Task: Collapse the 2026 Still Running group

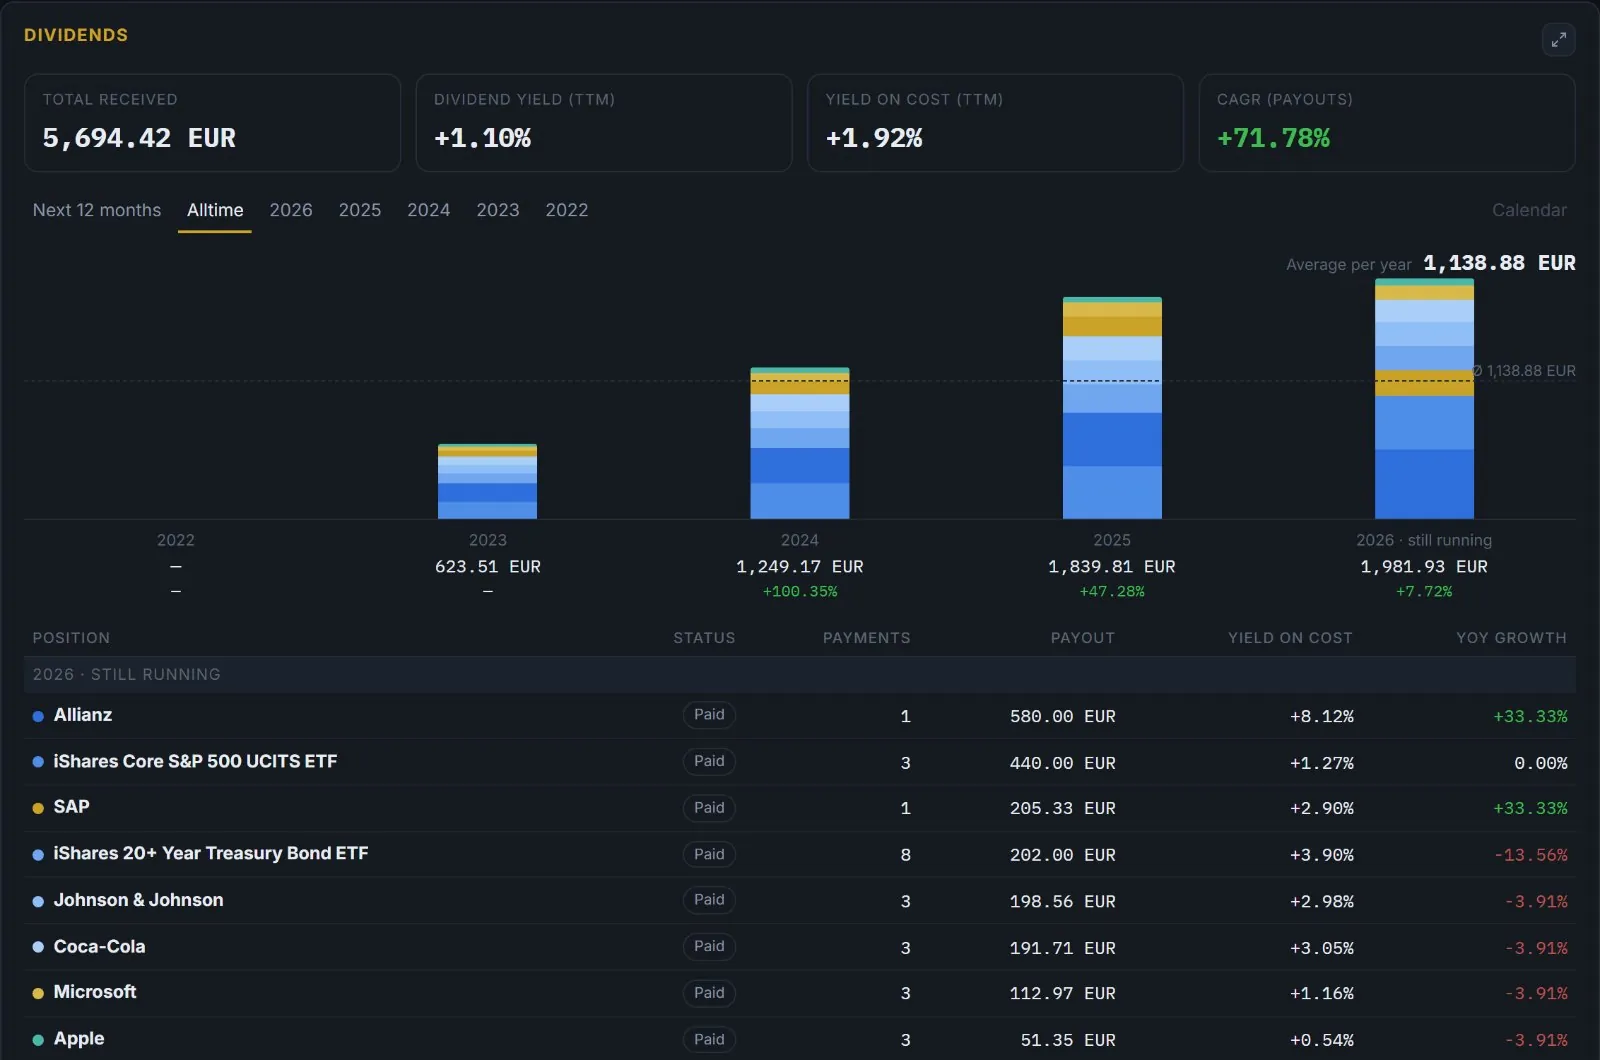Action: click(800, 674)
